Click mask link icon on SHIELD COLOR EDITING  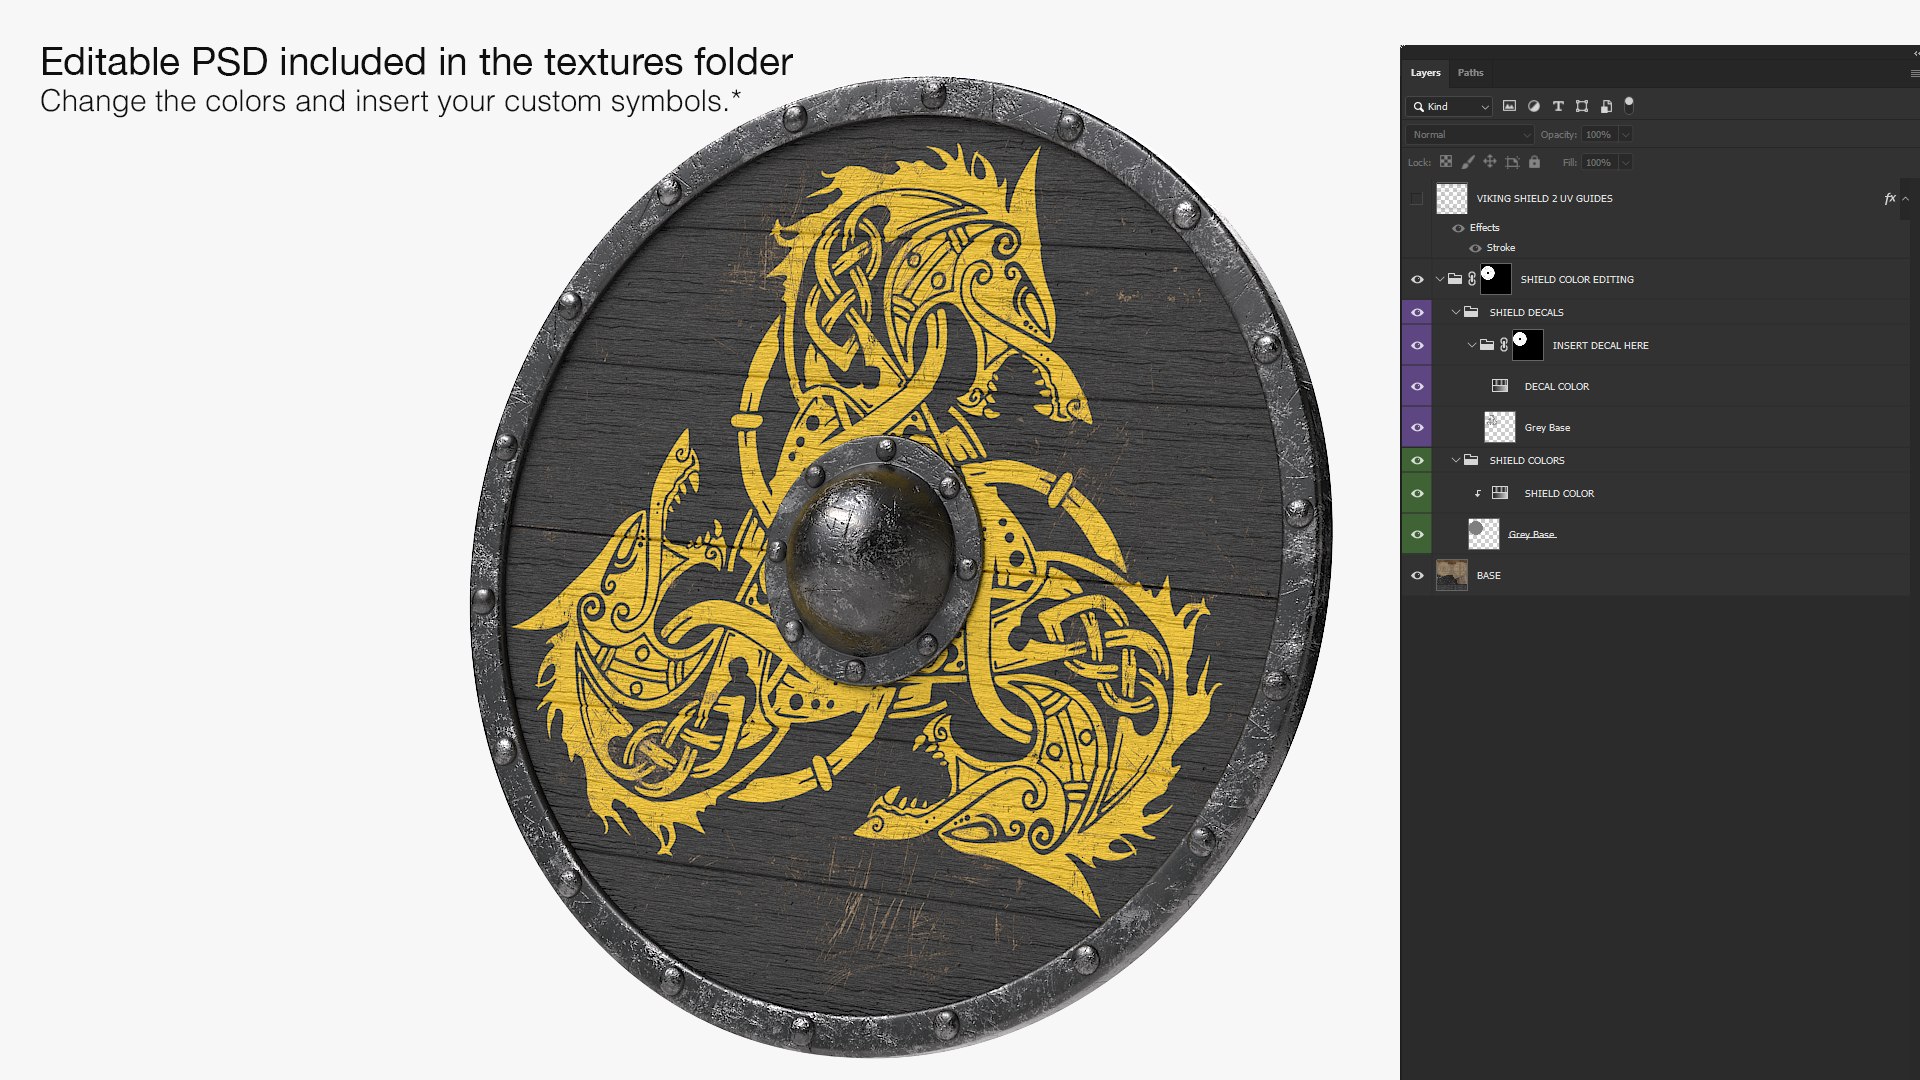click(1472, 279)
